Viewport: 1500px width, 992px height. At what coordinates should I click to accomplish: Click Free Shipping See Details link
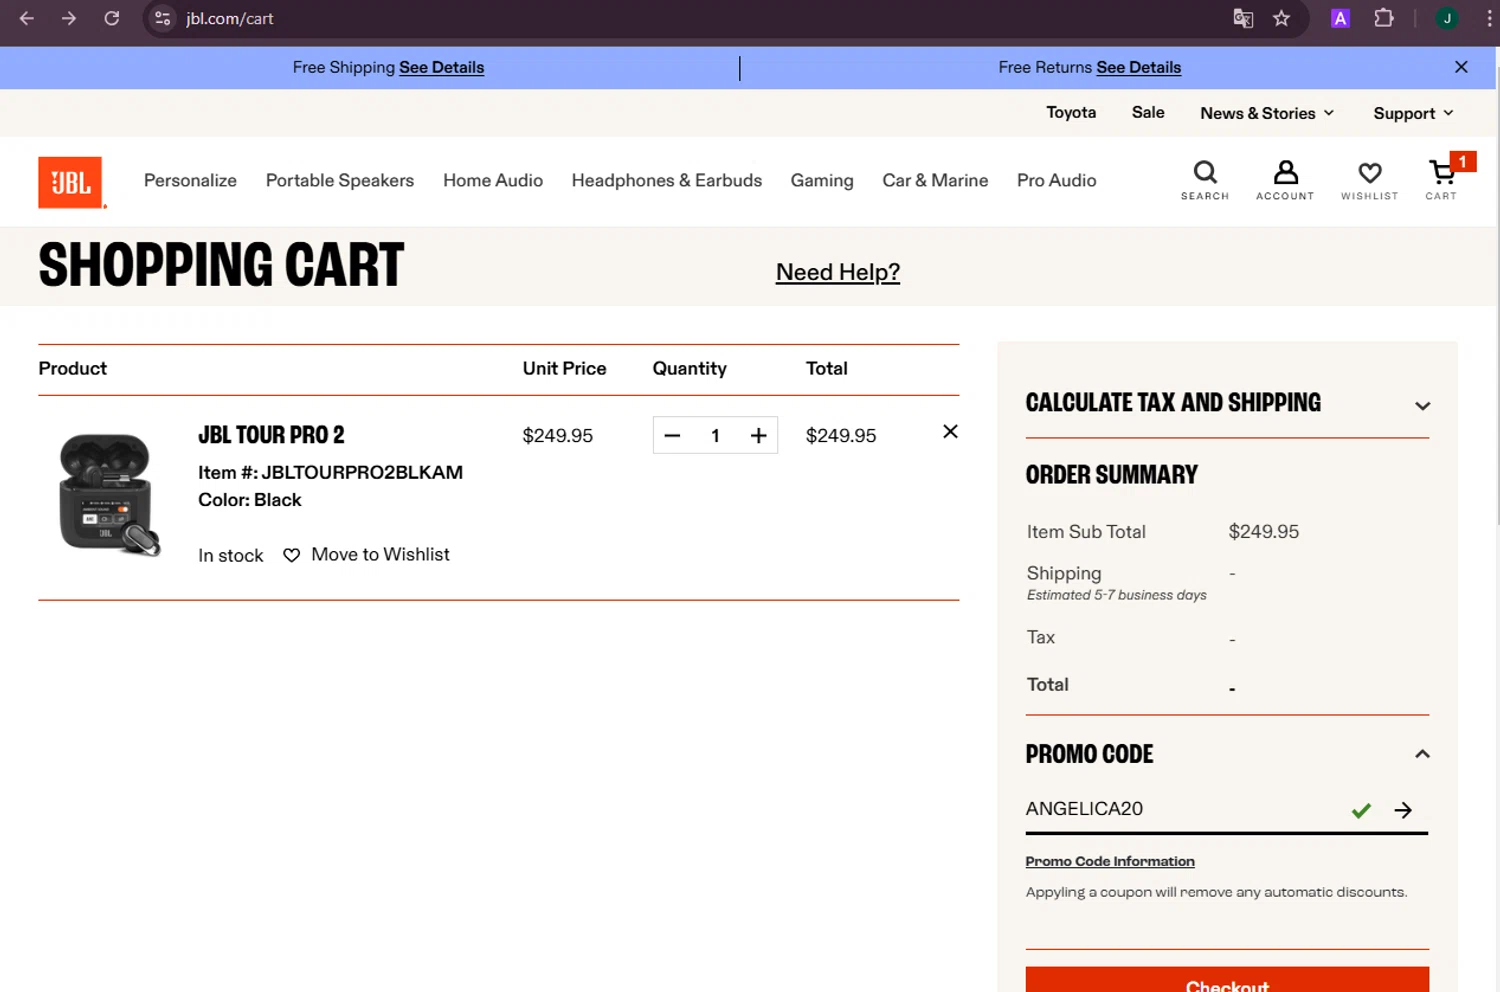[x=441, y=67]
